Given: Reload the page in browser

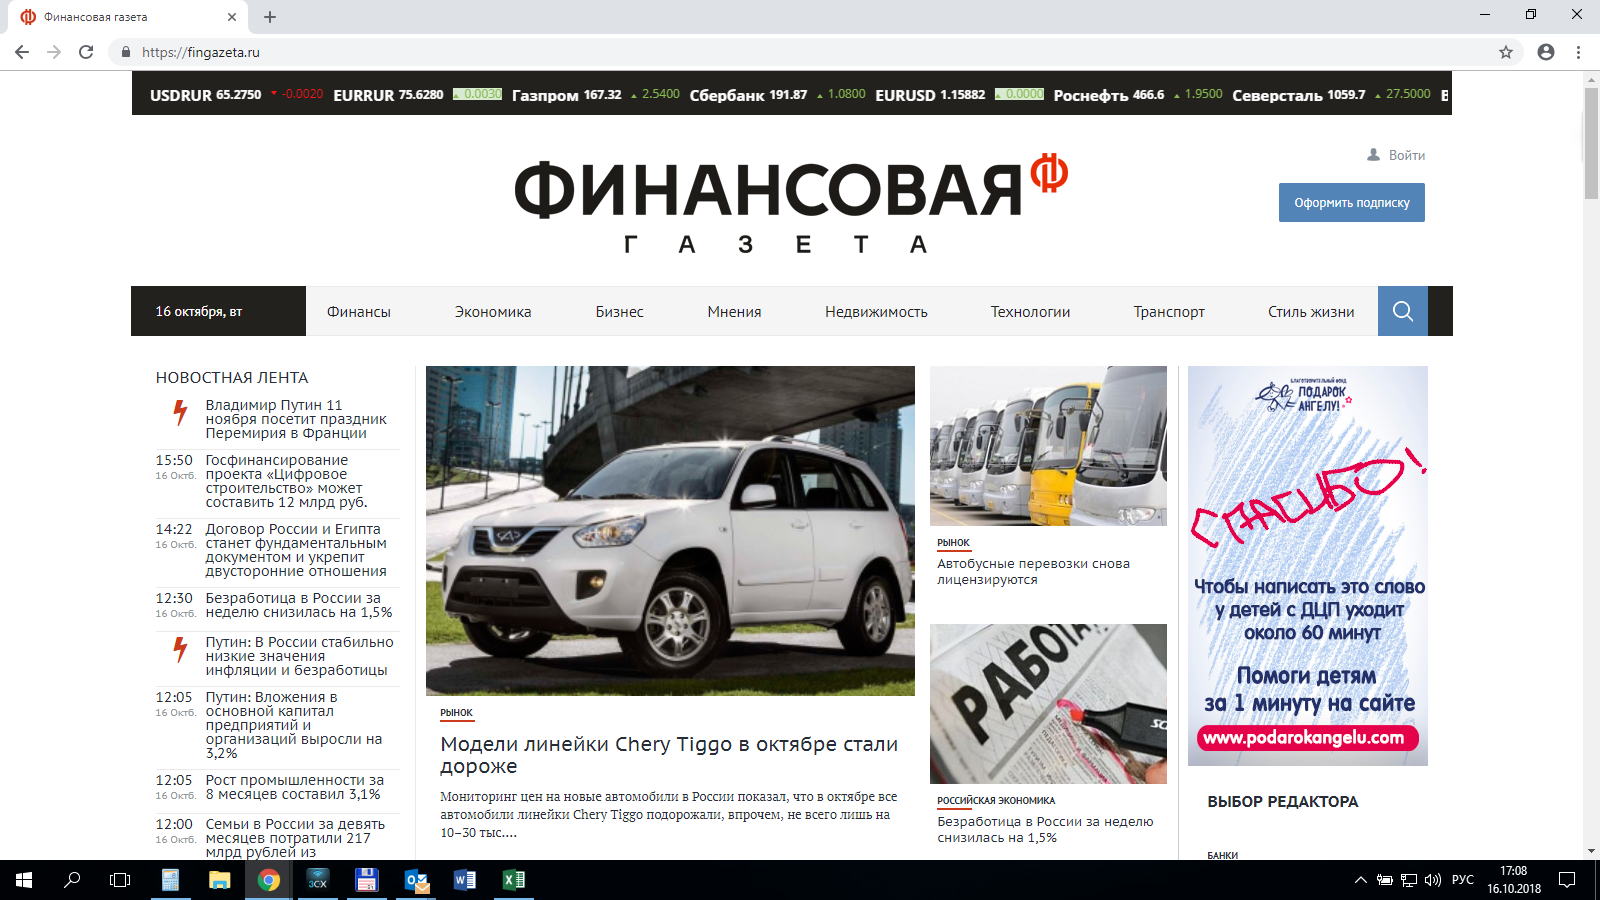Looking at the screenshot, I should (86, 52).
